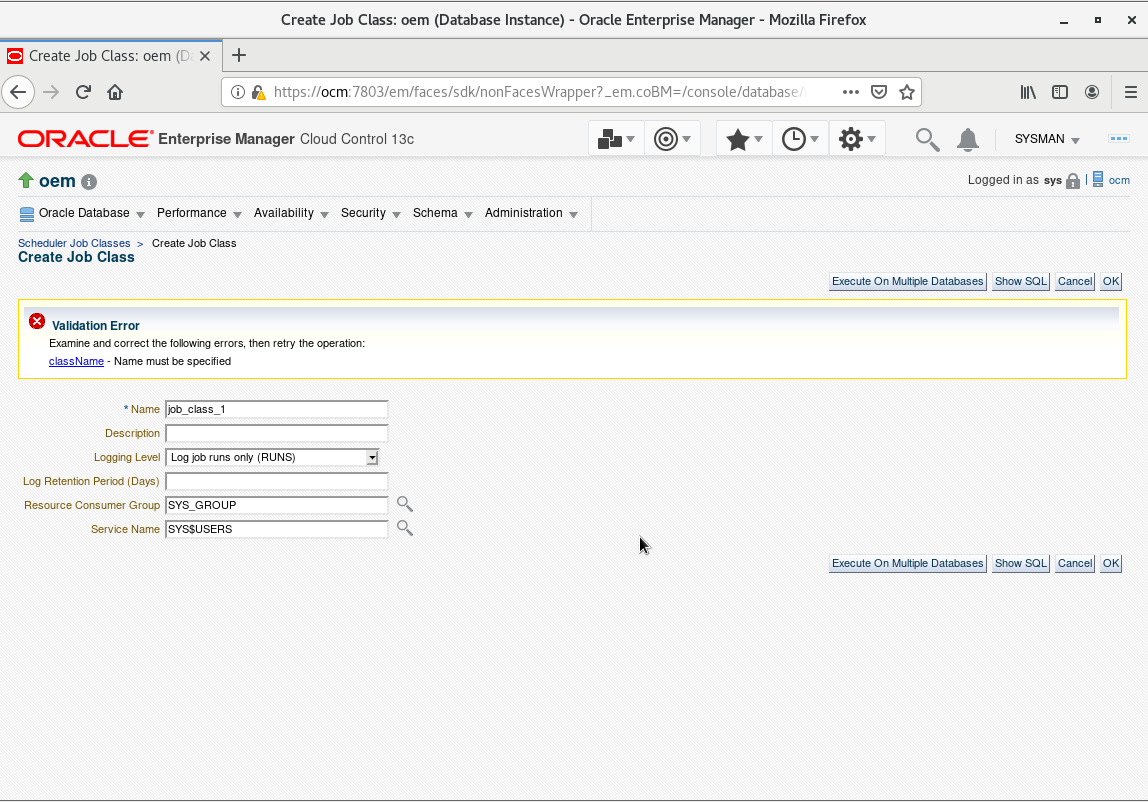
Task: Click the top Show SQL button
Action: click(1021, 281)
